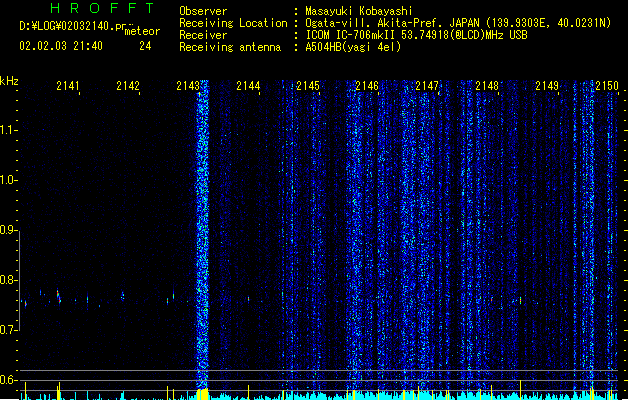Click the Receiver label
The width and height of the screenshot is (629, 400).
203,35
